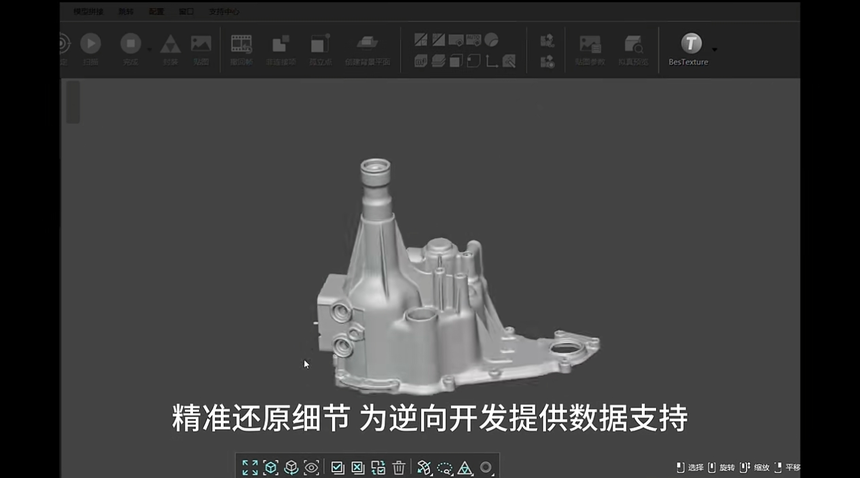The height and width of the screenshot is (478, 860).
Task: Click the deselect X box icon
Action: point(358,468)
